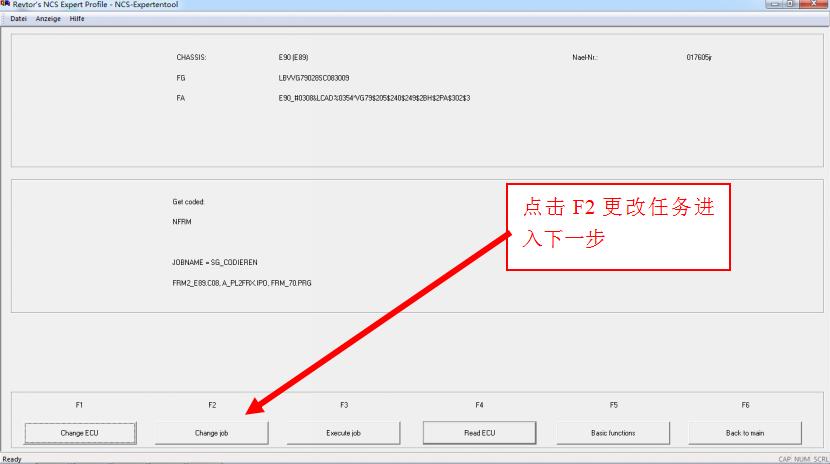Click the Ready status bar text
The image size is (830, 464).
(12, 459)
